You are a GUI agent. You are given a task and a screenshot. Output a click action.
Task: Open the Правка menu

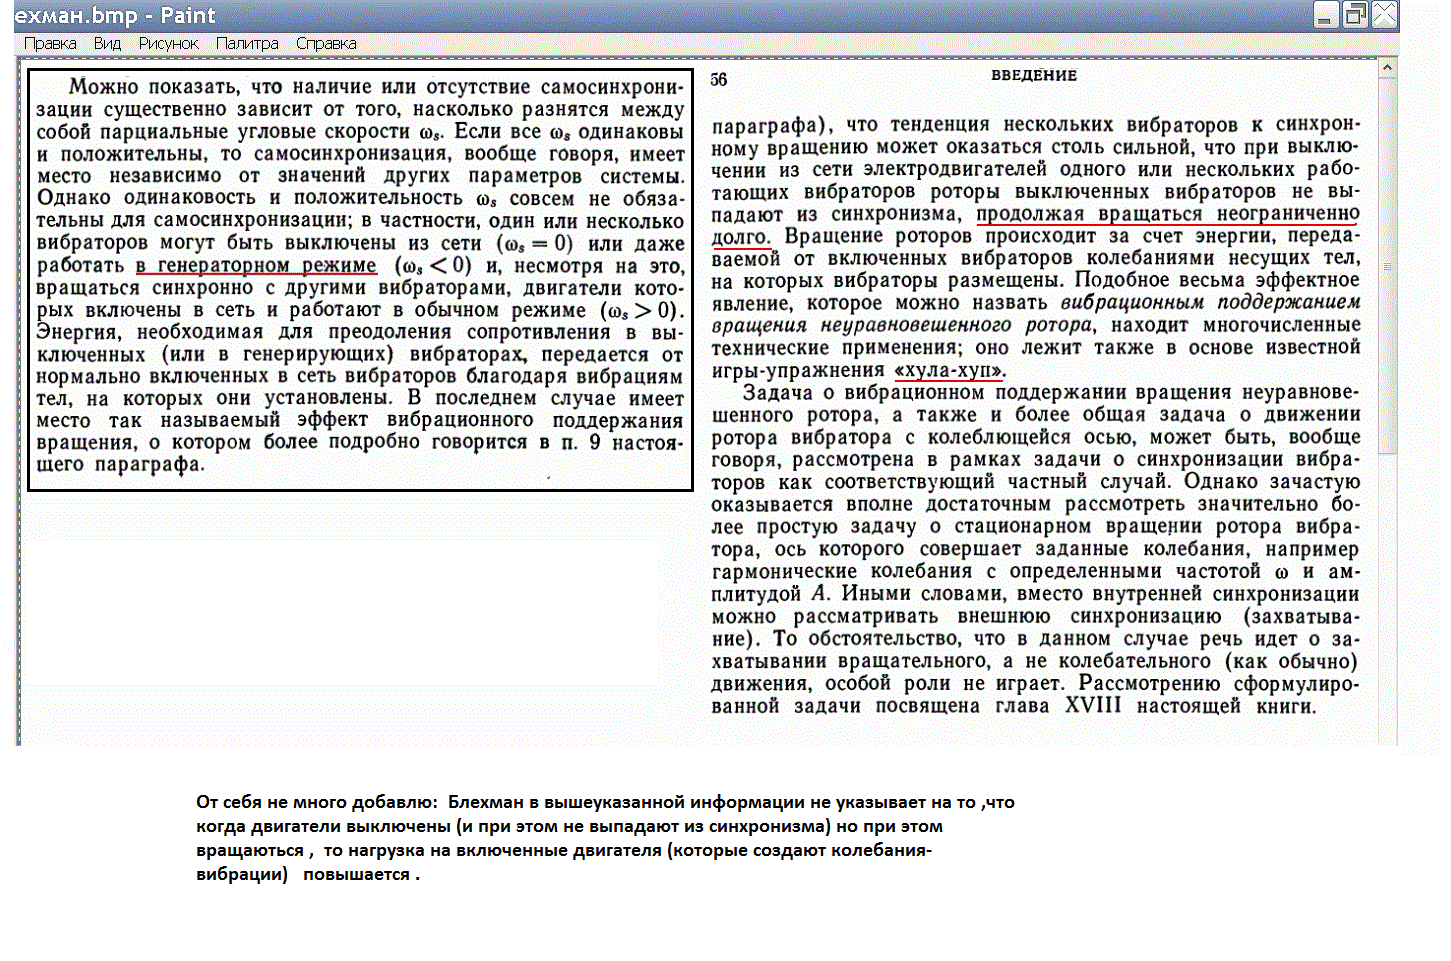(x=50, y=44)
